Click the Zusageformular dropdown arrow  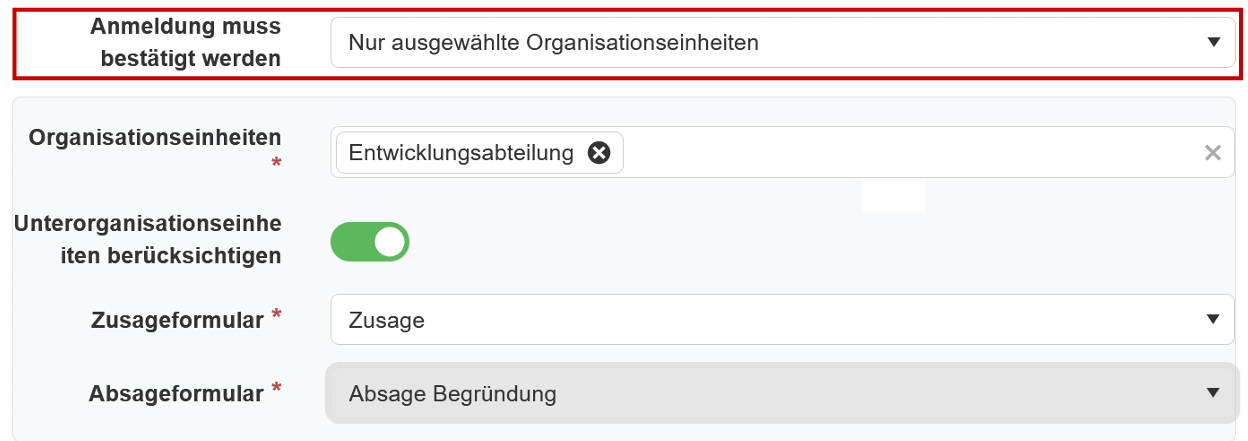pyautogui.click(x=1213, y=320)
